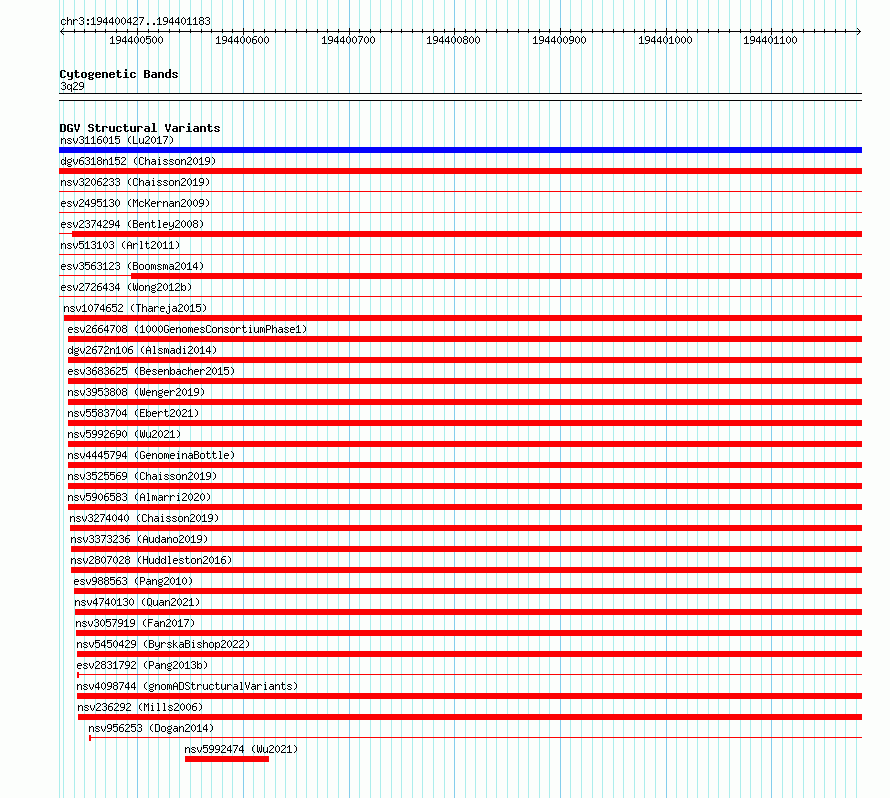This screenshot has width=890, height=798.
Task: Select esv988563 (Pang2010) label
Action: pos(133,581)
